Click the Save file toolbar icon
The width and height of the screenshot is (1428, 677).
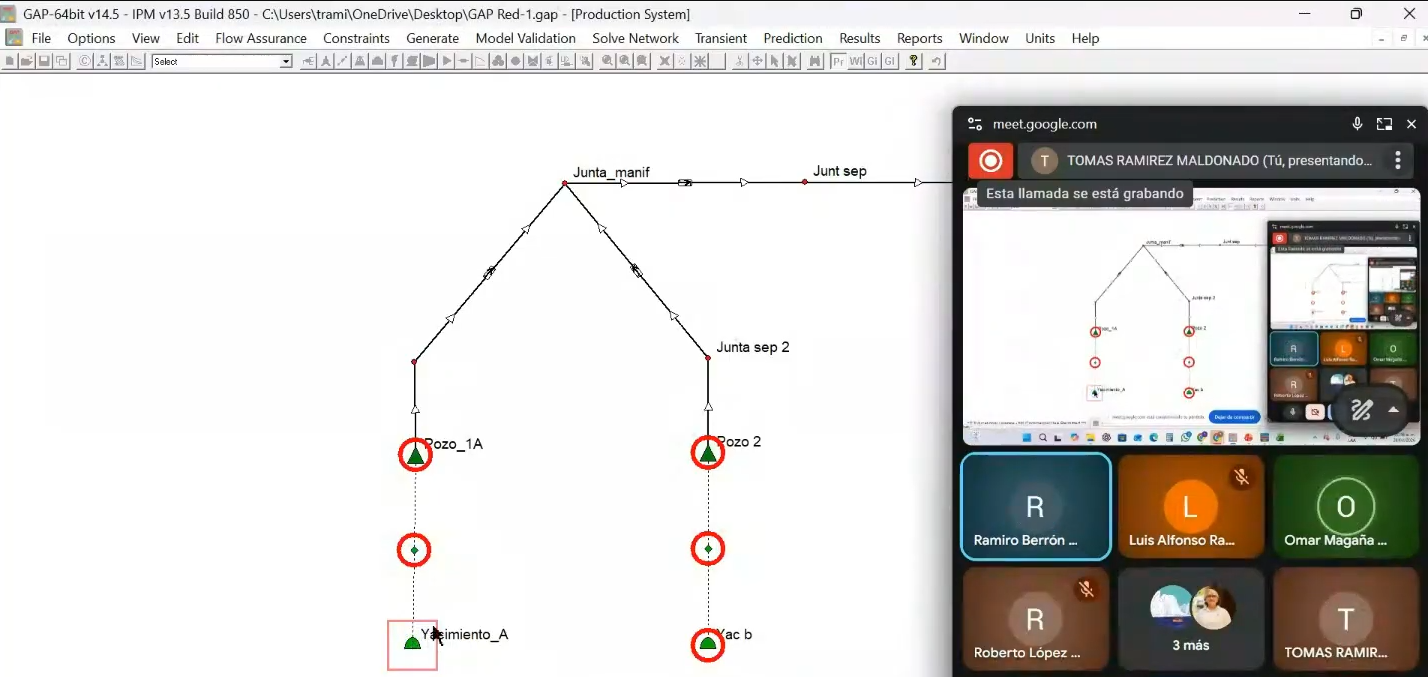click(44, 61)
